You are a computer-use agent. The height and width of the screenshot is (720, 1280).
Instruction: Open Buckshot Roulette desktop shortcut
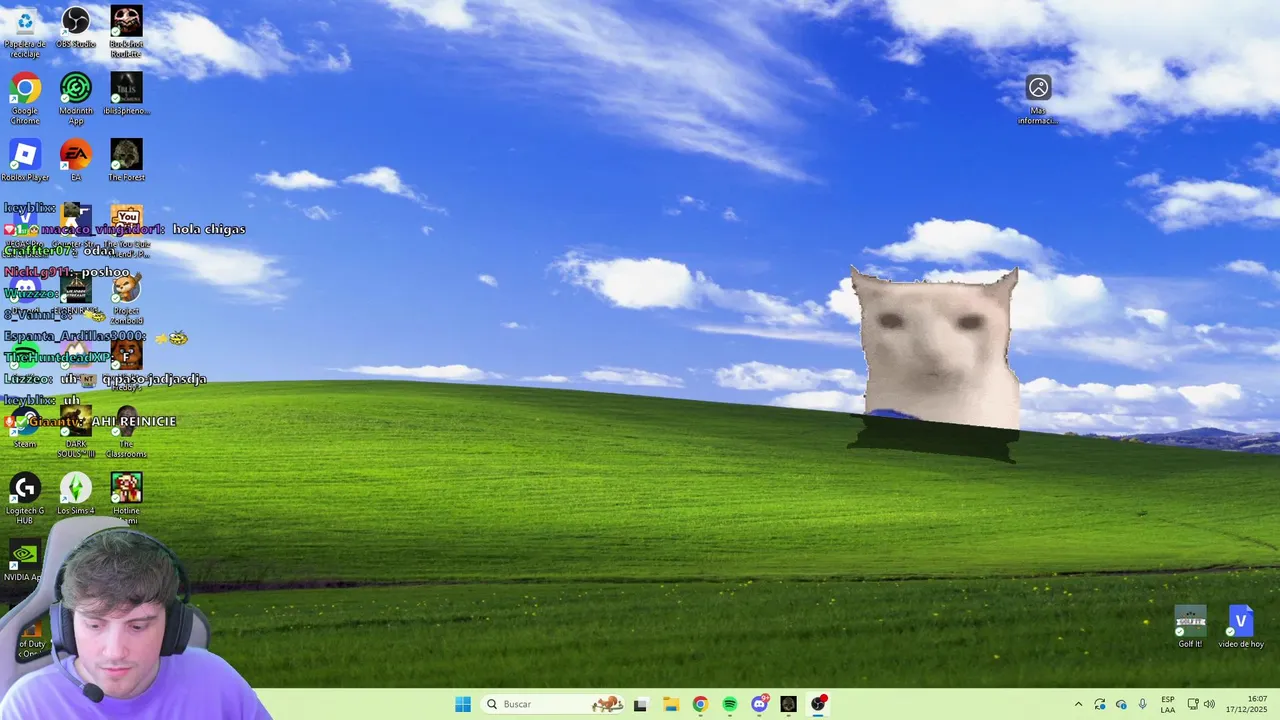click(126, 32)
